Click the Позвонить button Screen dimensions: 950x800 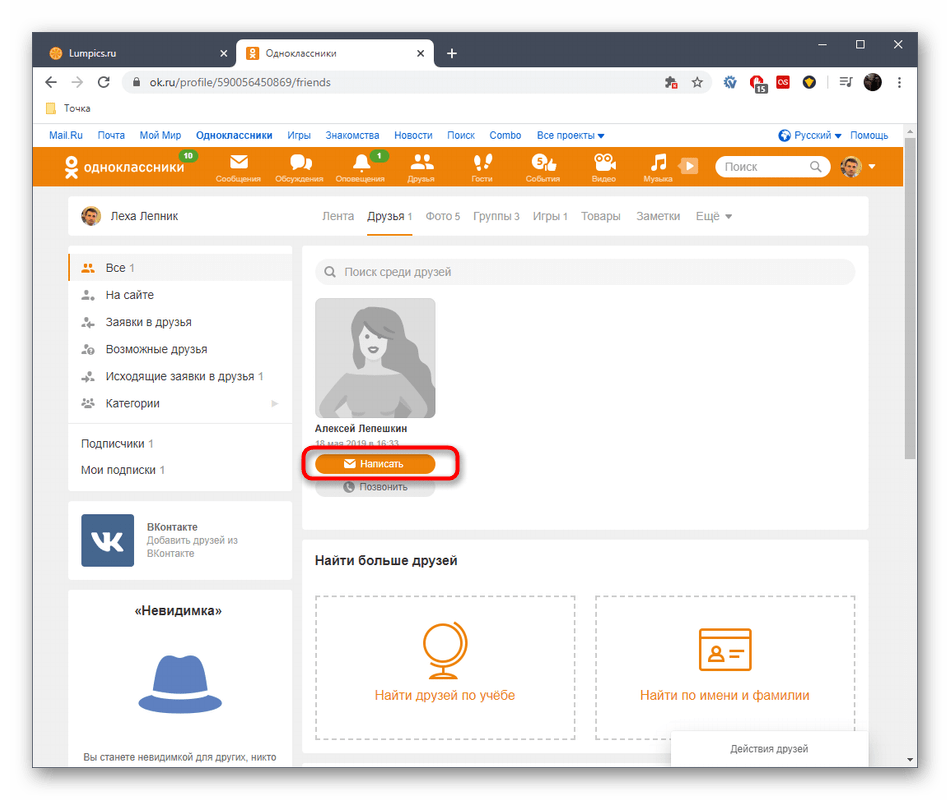point(375,487)
